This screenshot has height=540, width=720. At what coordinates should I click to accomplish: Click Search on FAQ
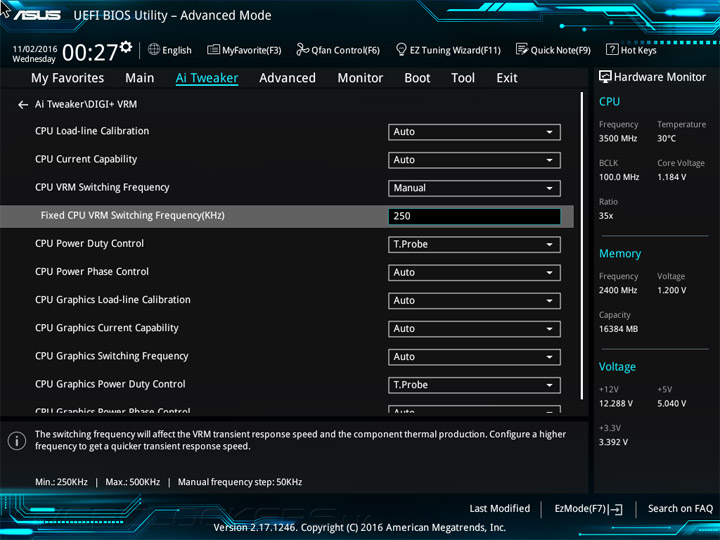[680, 509]
